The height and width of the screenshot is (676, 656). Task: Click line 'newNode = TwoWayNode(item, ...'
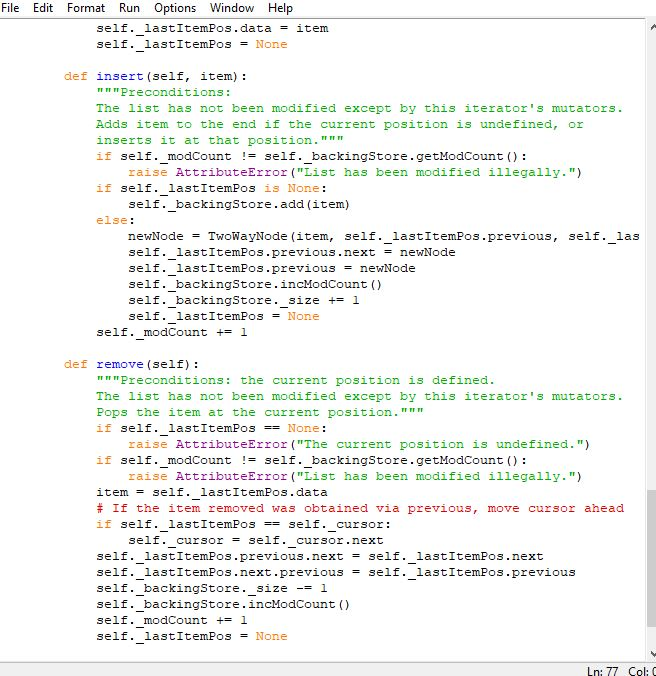(384, 236)
